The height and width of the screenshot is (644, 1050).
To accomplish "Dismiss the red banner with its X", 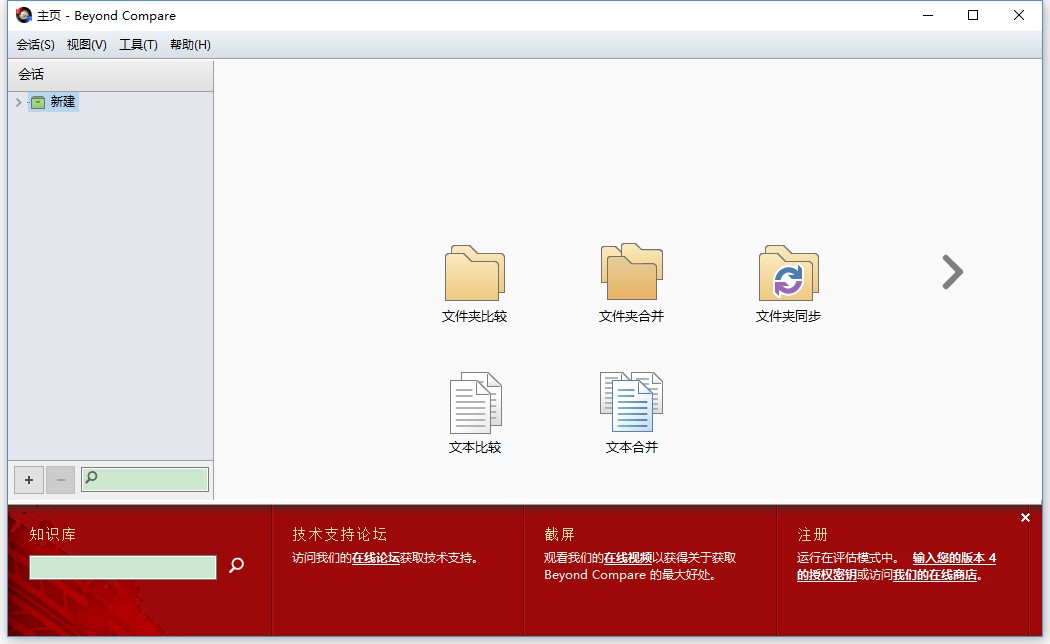I will (1025, 517).
